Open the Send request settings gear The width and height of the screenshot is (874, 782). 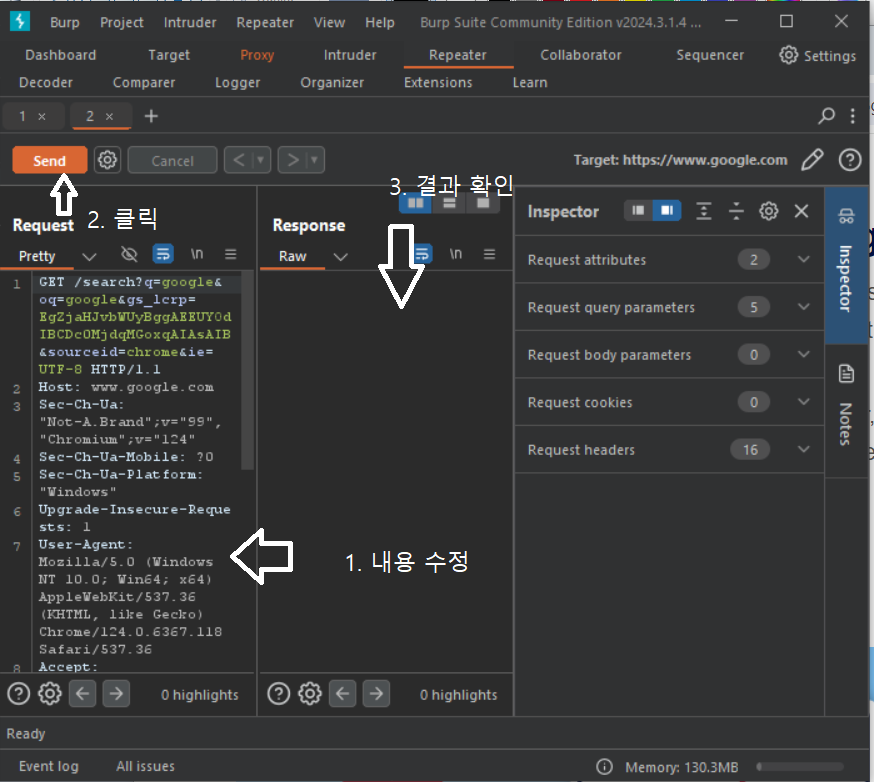click(x=107, y=161)
